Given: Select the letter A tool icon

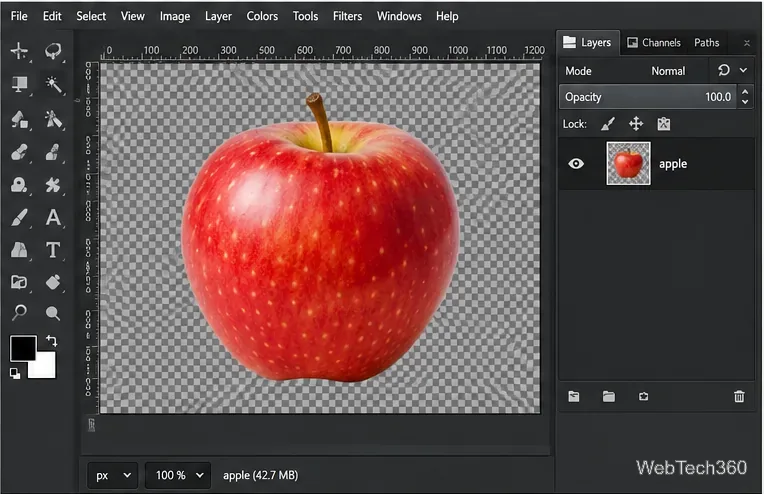Looking at the screenshot, I should coord(53,217).
